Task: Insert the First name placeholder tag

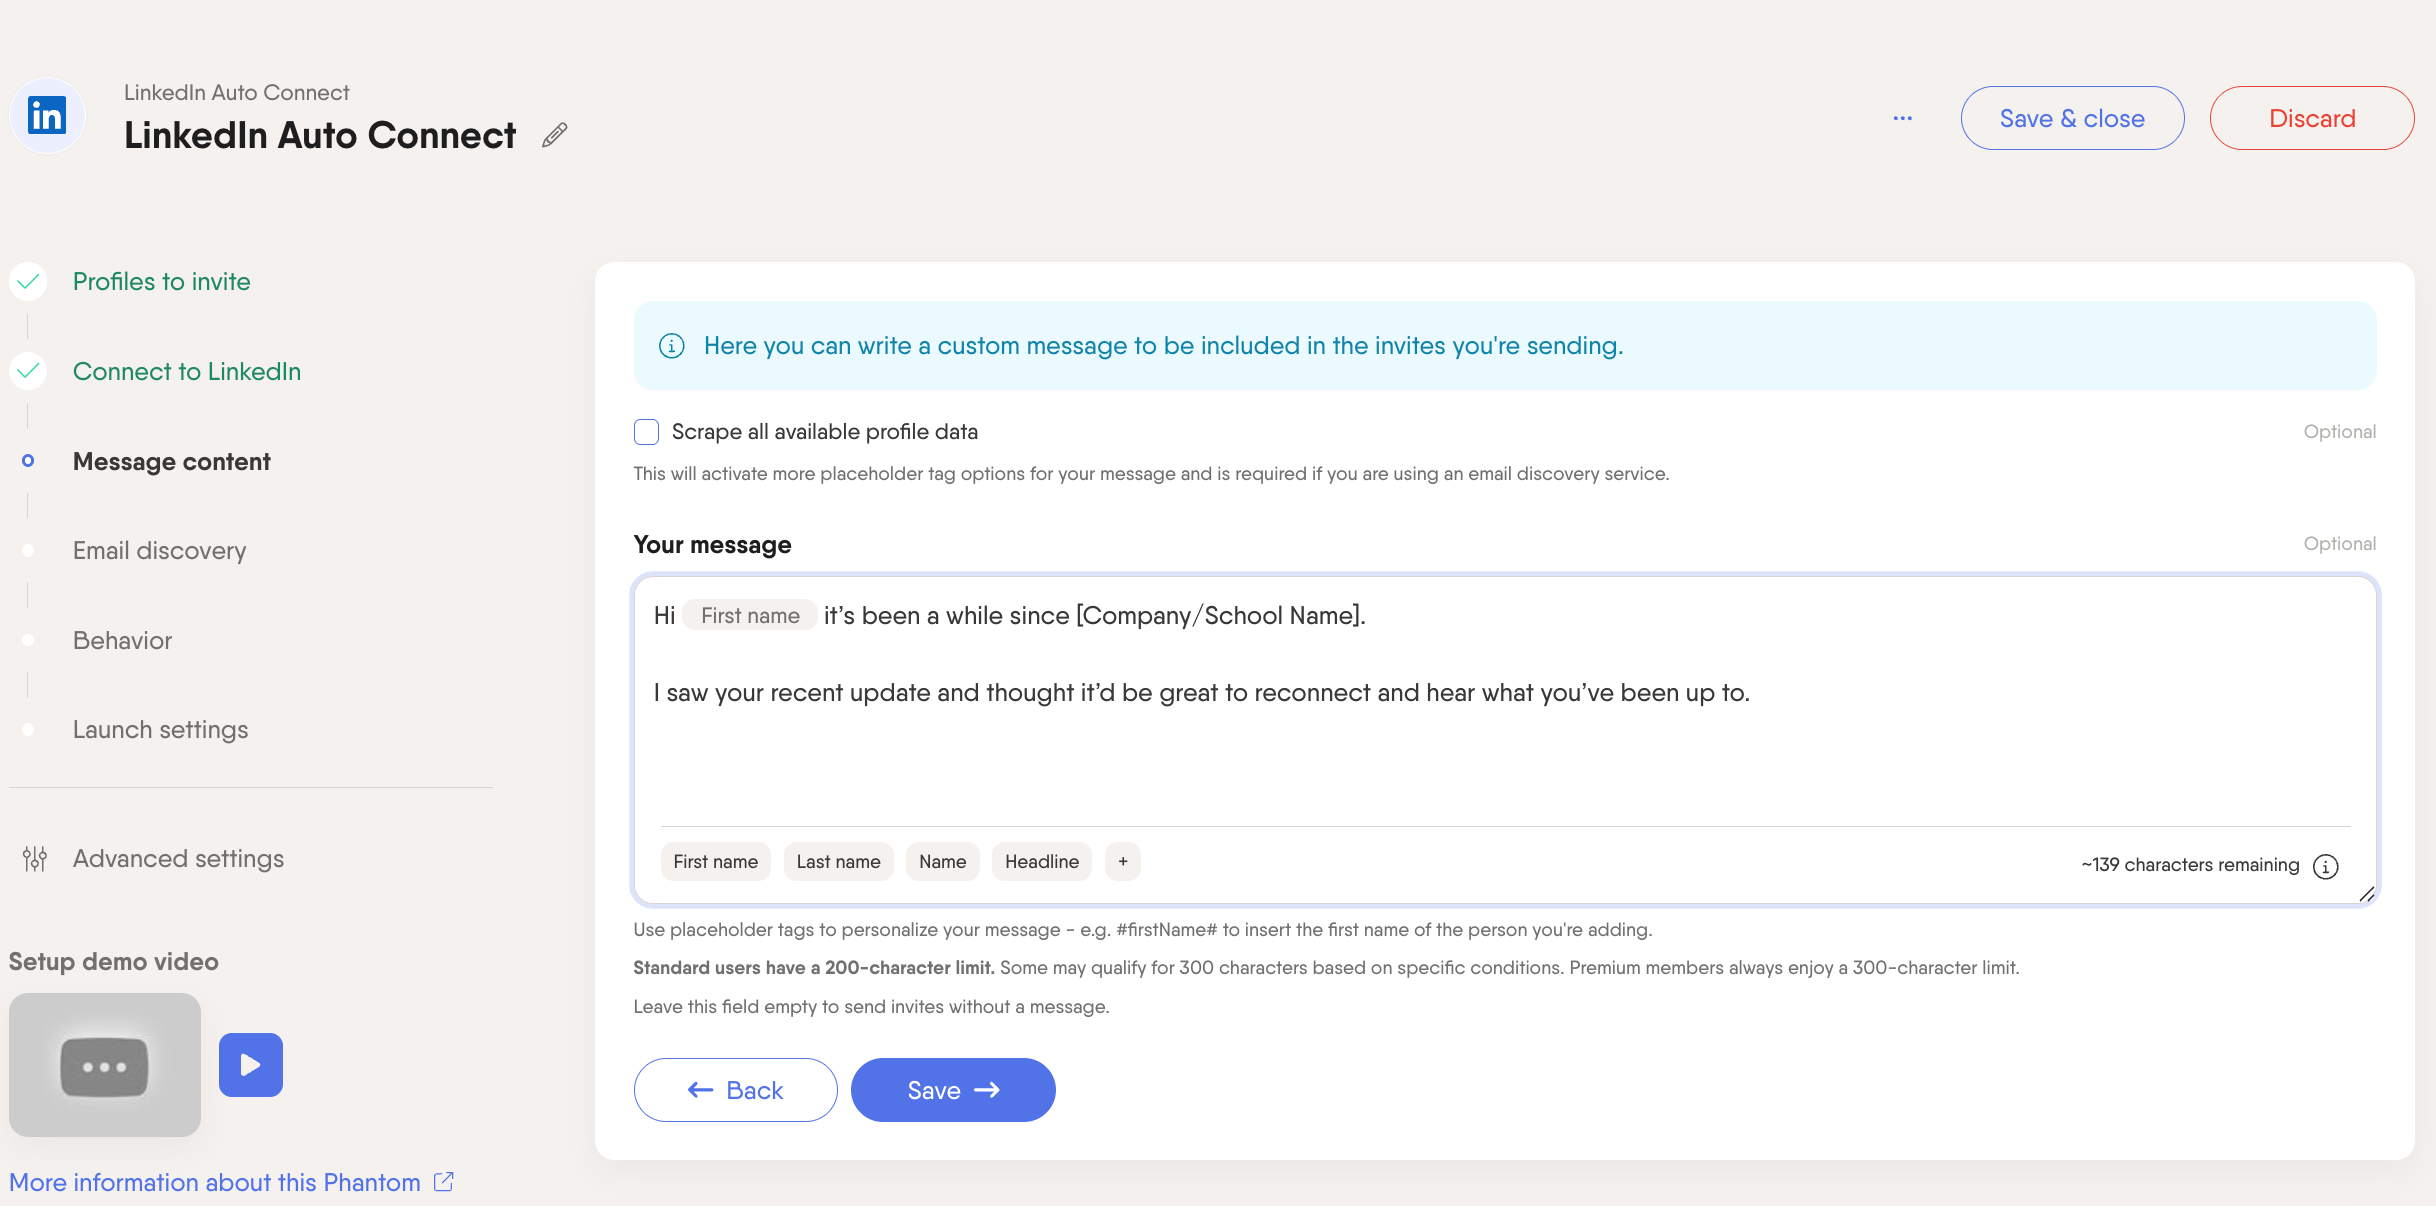Action: (716, 861)
